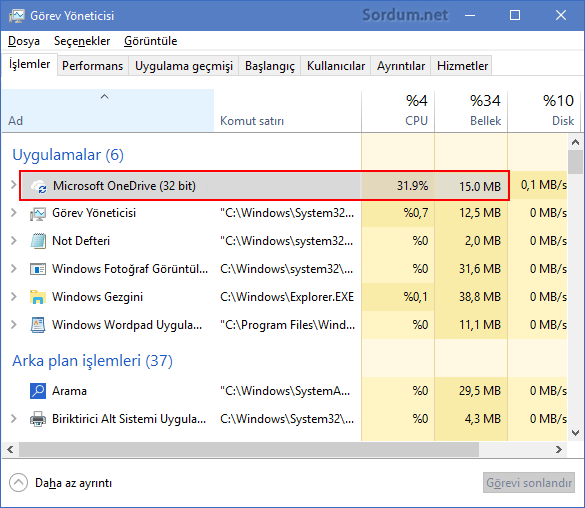The height and width of the screenshot is (508, 585).
Task: Select the Arama background process name
Action: pos(69,391)
